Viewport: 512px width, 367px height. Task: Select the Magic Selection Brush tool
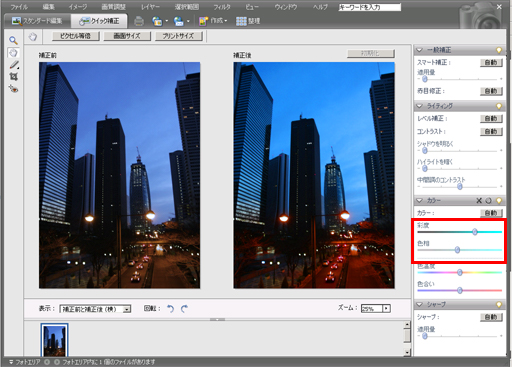coord(14,65)
